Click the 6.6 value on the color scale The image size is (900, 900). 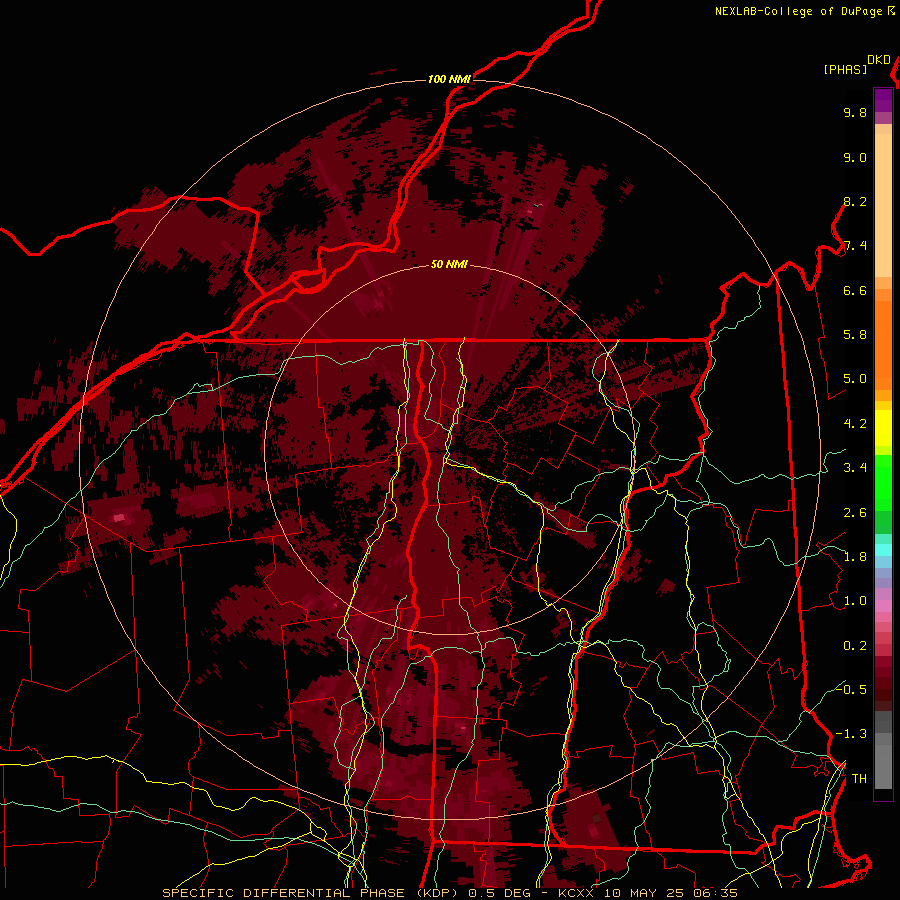855,290
